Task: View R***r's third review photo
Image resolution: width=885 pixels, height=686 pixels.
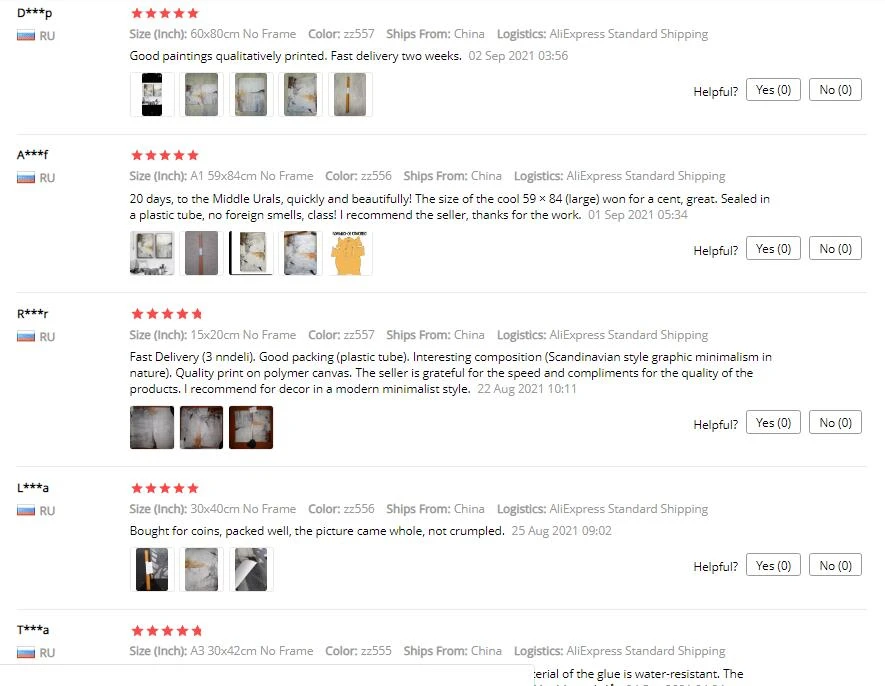Action: tap(251, 427)
